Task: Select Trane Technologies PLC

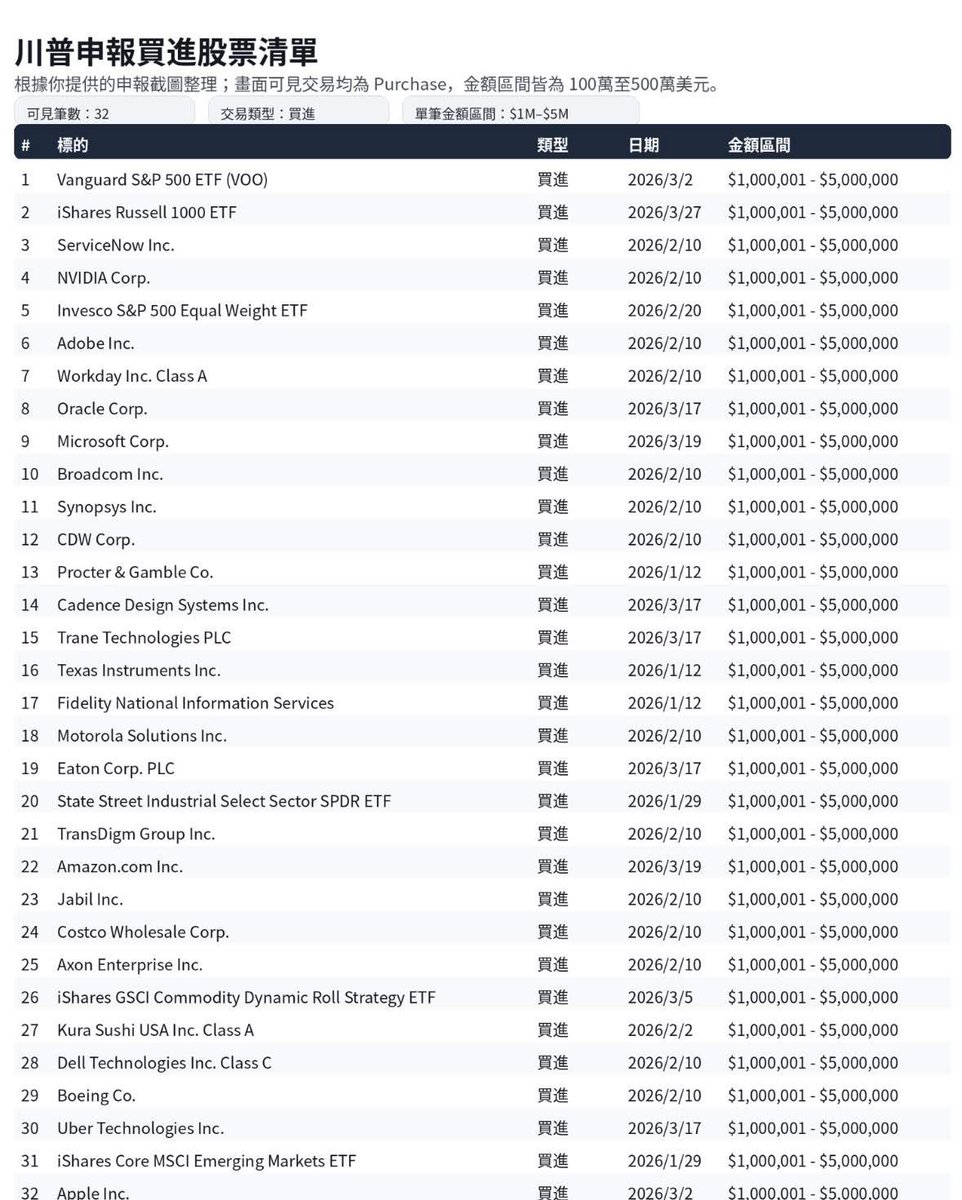Action: coord(144,637)
